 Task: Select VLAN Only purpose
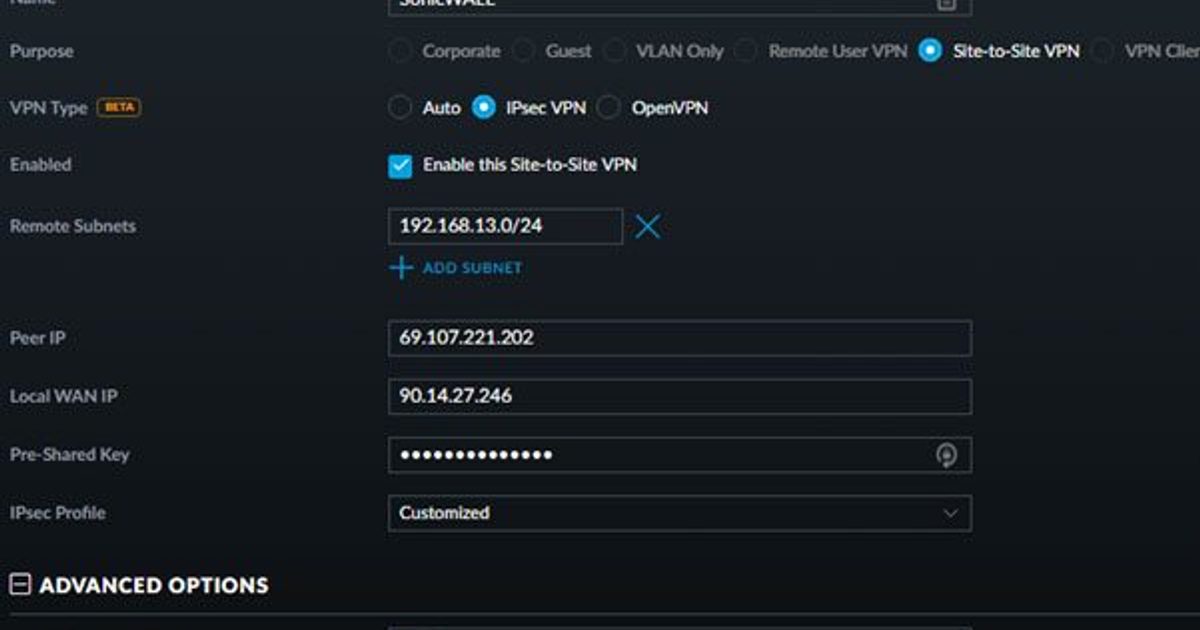coord(614,51)
